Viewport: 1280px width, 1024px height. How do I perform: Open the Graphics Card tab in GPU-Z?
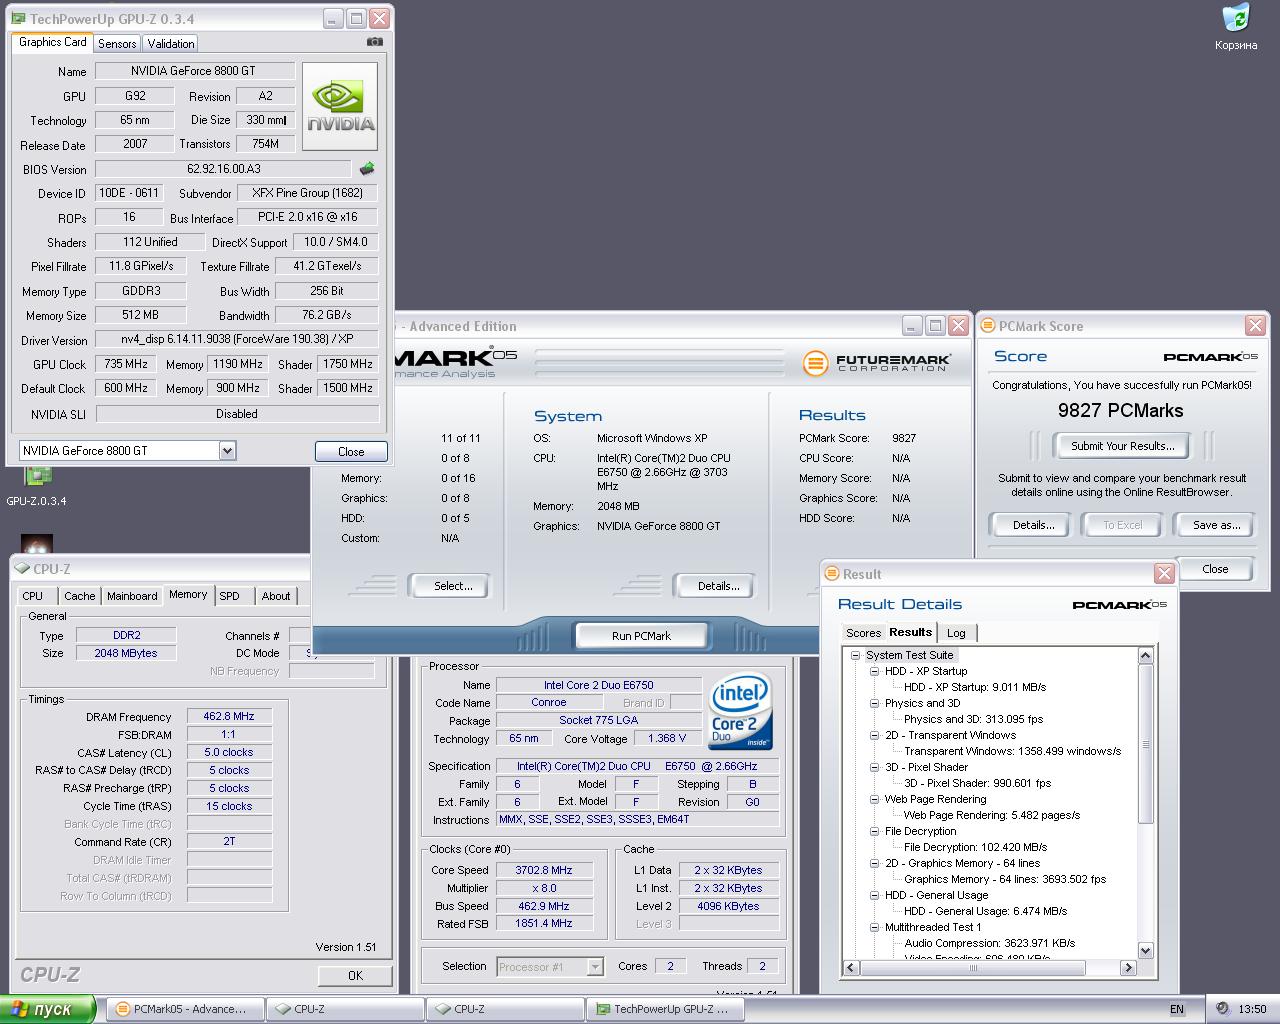coord(53,42)
